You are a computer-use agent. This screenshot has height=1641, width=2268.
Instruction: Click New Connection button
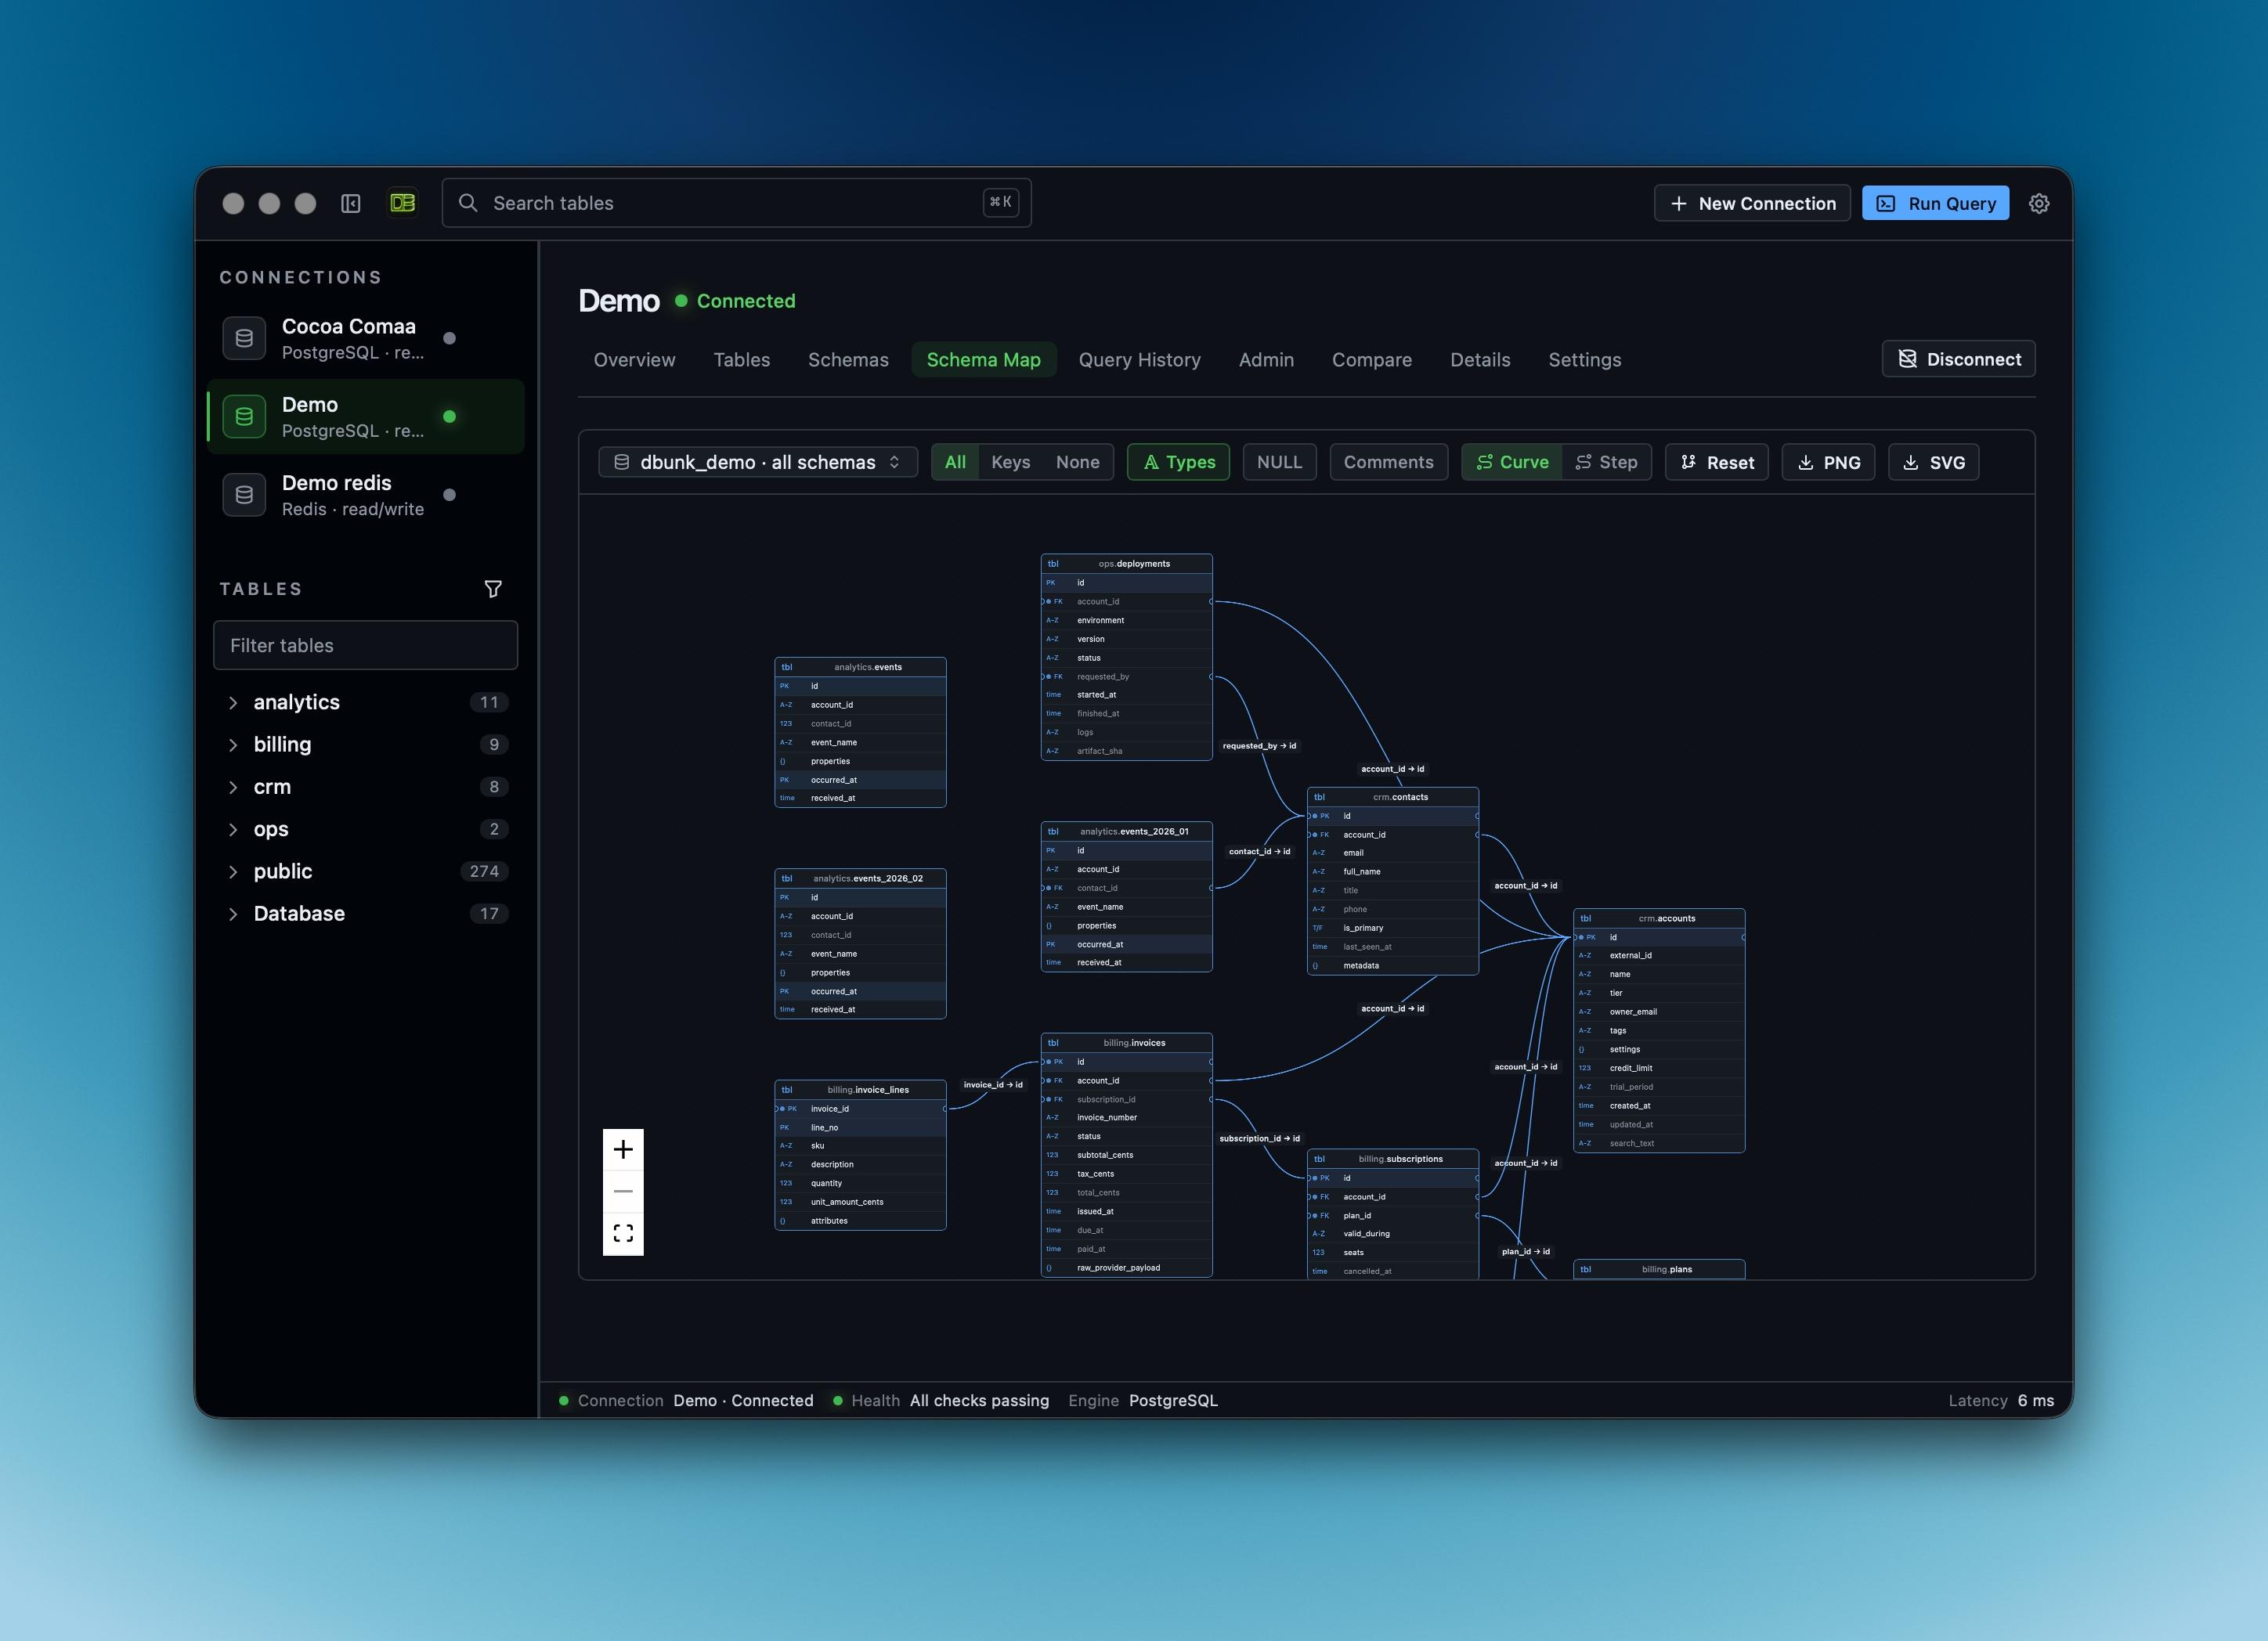(1752, 203)
